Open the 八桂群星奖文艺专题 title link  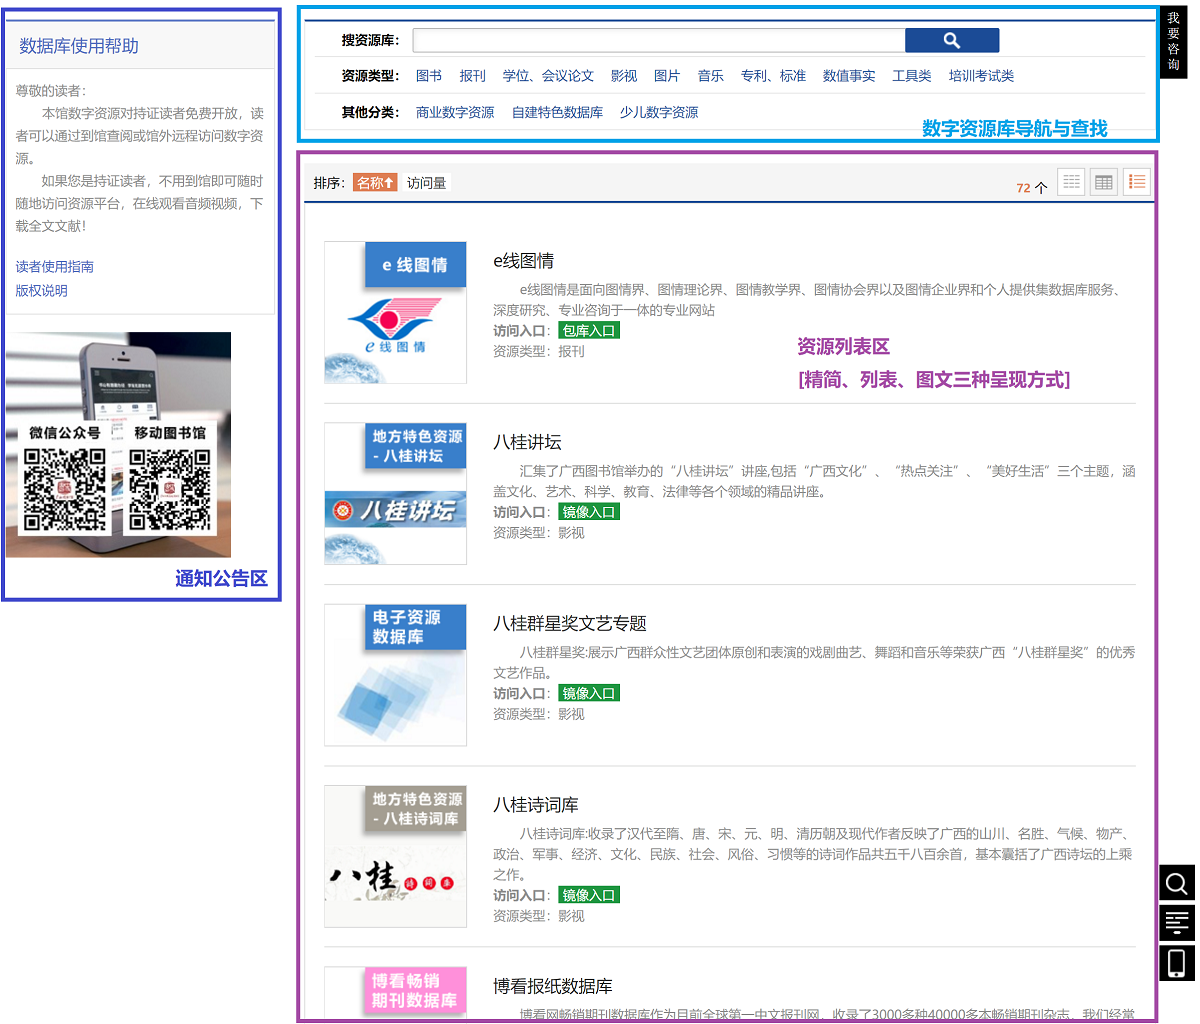click(x=570, y=624)
